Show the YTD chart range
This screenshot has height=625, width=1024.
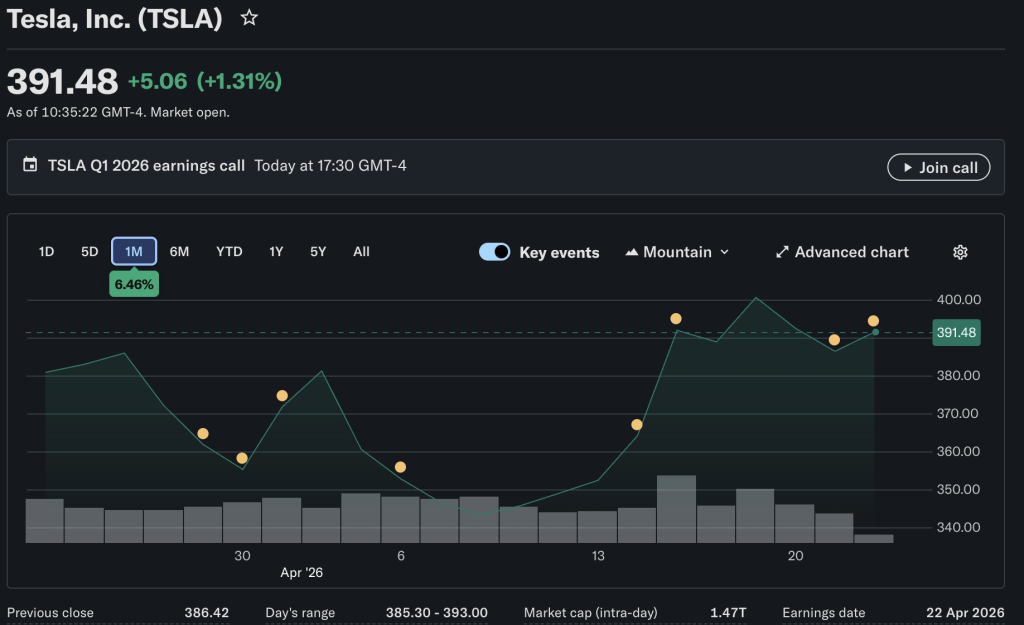(x=229, y=252)
